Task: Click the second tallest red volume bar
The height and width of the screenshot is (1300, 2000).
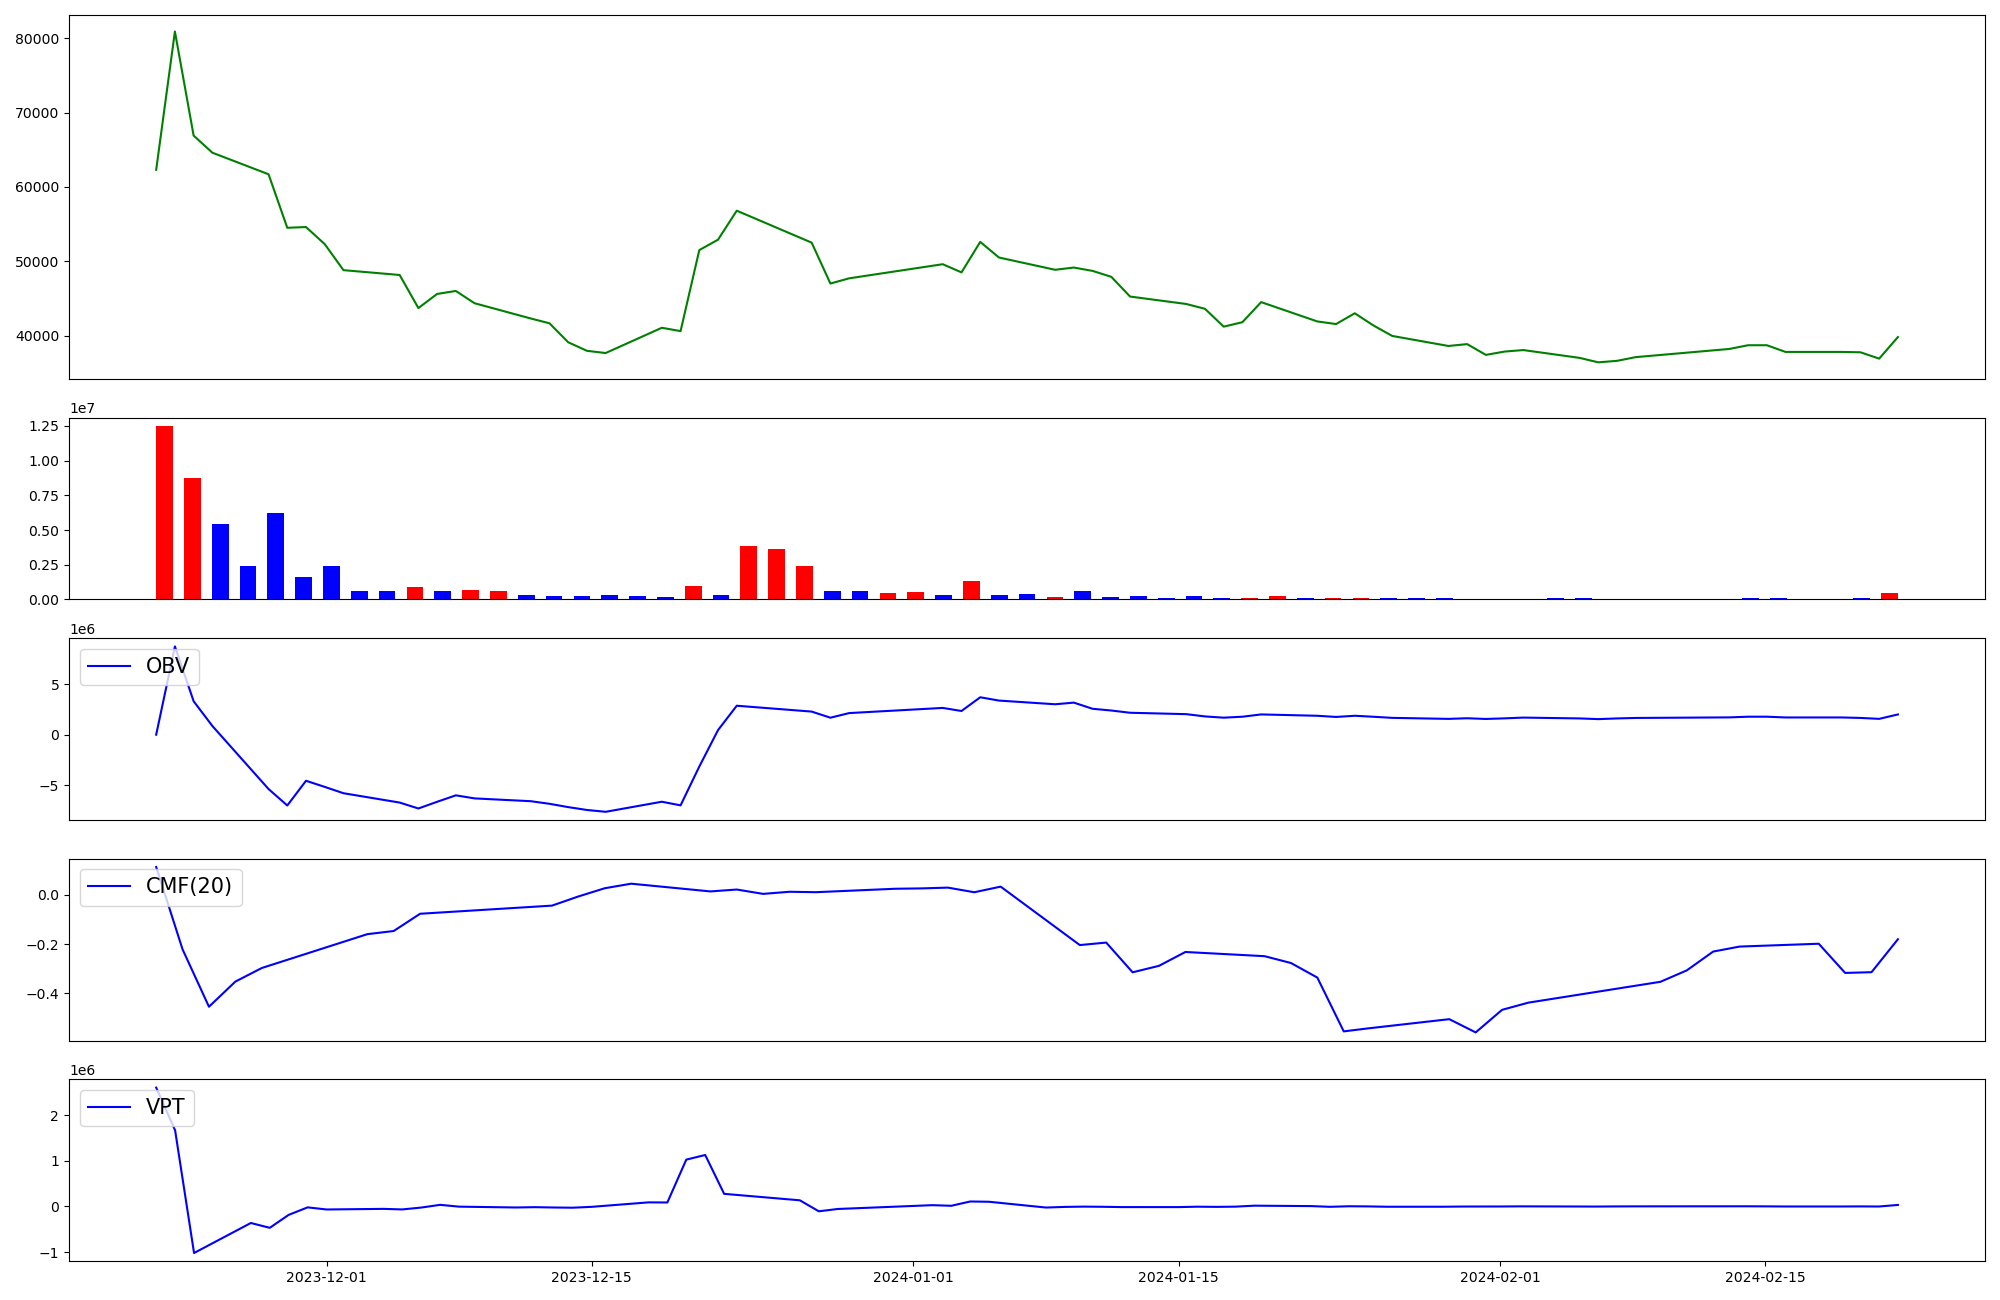Action: pos(192,538)
